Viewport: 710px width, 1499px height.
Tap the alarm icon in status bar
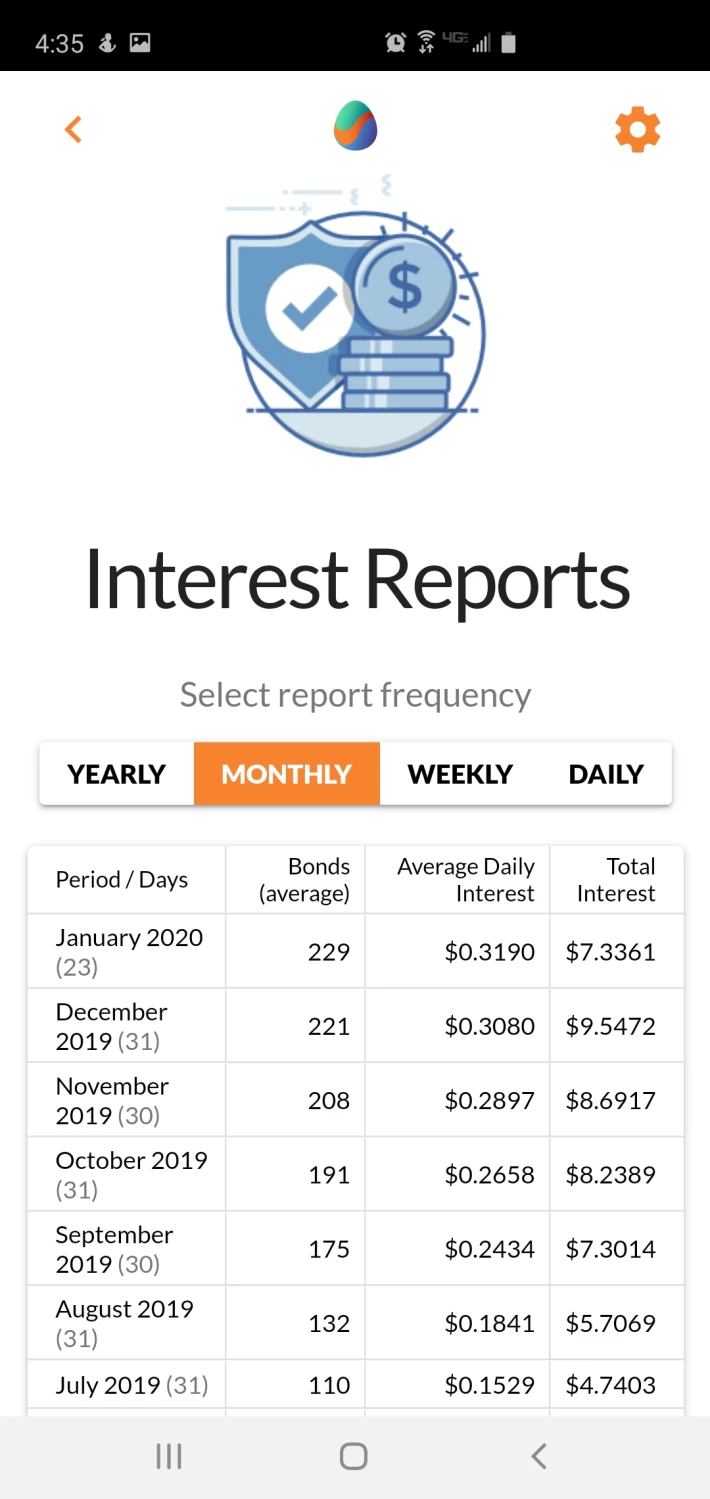[395, 42]
